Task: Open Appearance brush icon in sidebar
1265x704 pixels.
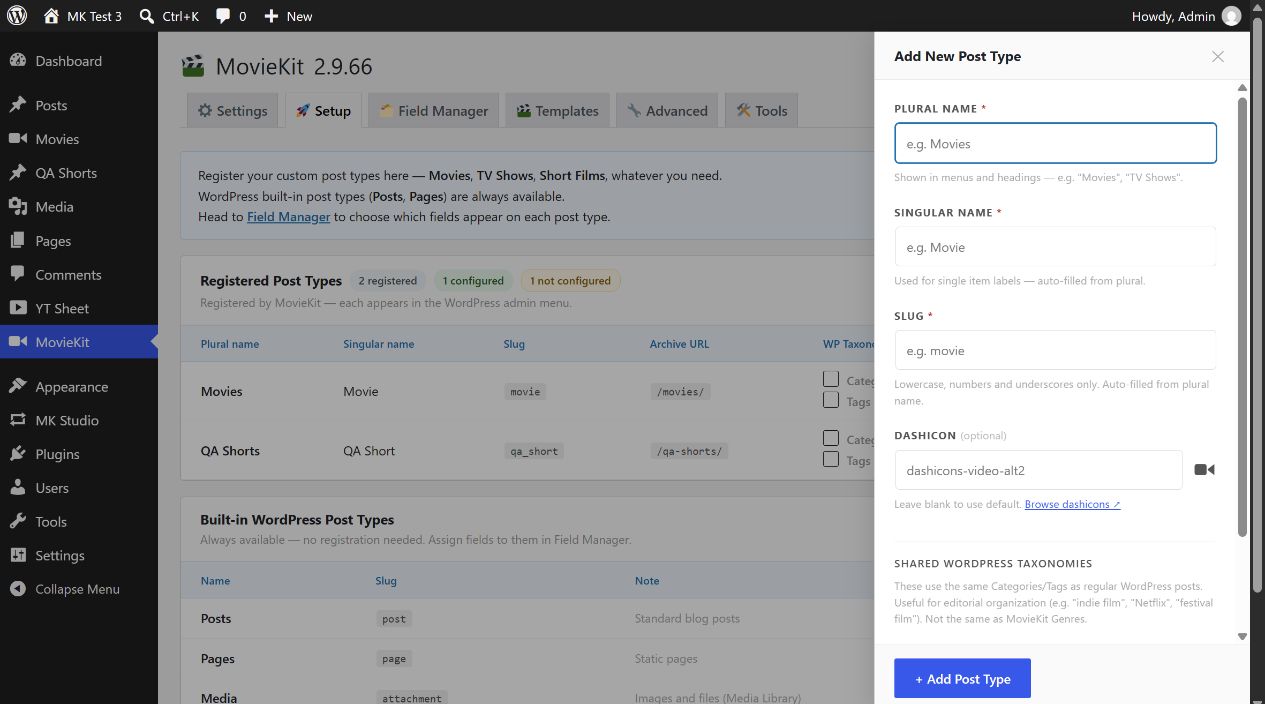Action: [x=17, y=387]
